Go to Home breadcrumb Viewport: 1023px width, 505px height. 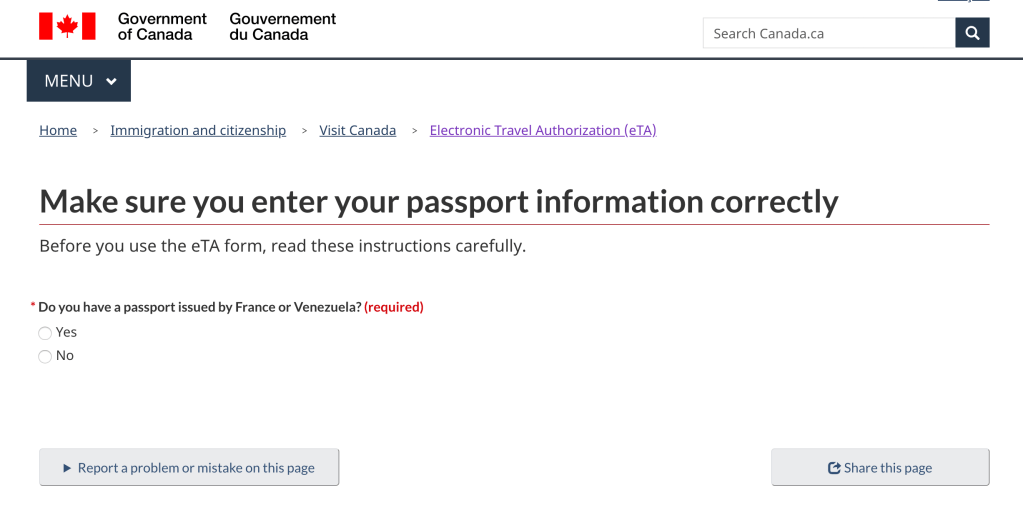58,130
